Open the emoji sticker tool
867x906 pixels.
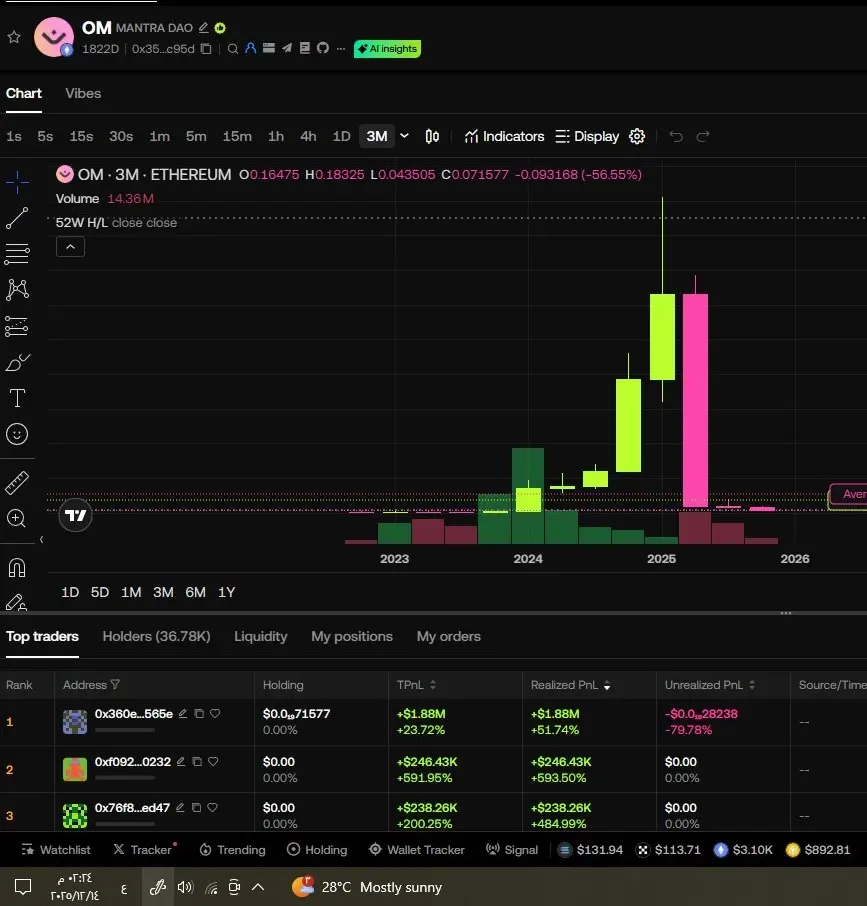pyautogui.click(x=17, y=434)
